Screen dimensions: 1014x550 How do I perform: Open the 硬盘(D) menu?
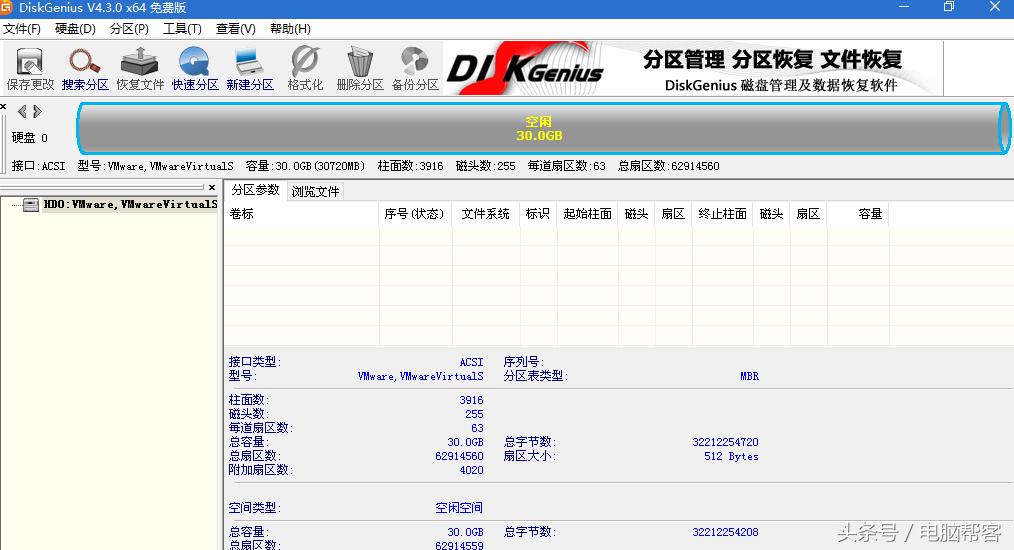(x=75, y=28)
